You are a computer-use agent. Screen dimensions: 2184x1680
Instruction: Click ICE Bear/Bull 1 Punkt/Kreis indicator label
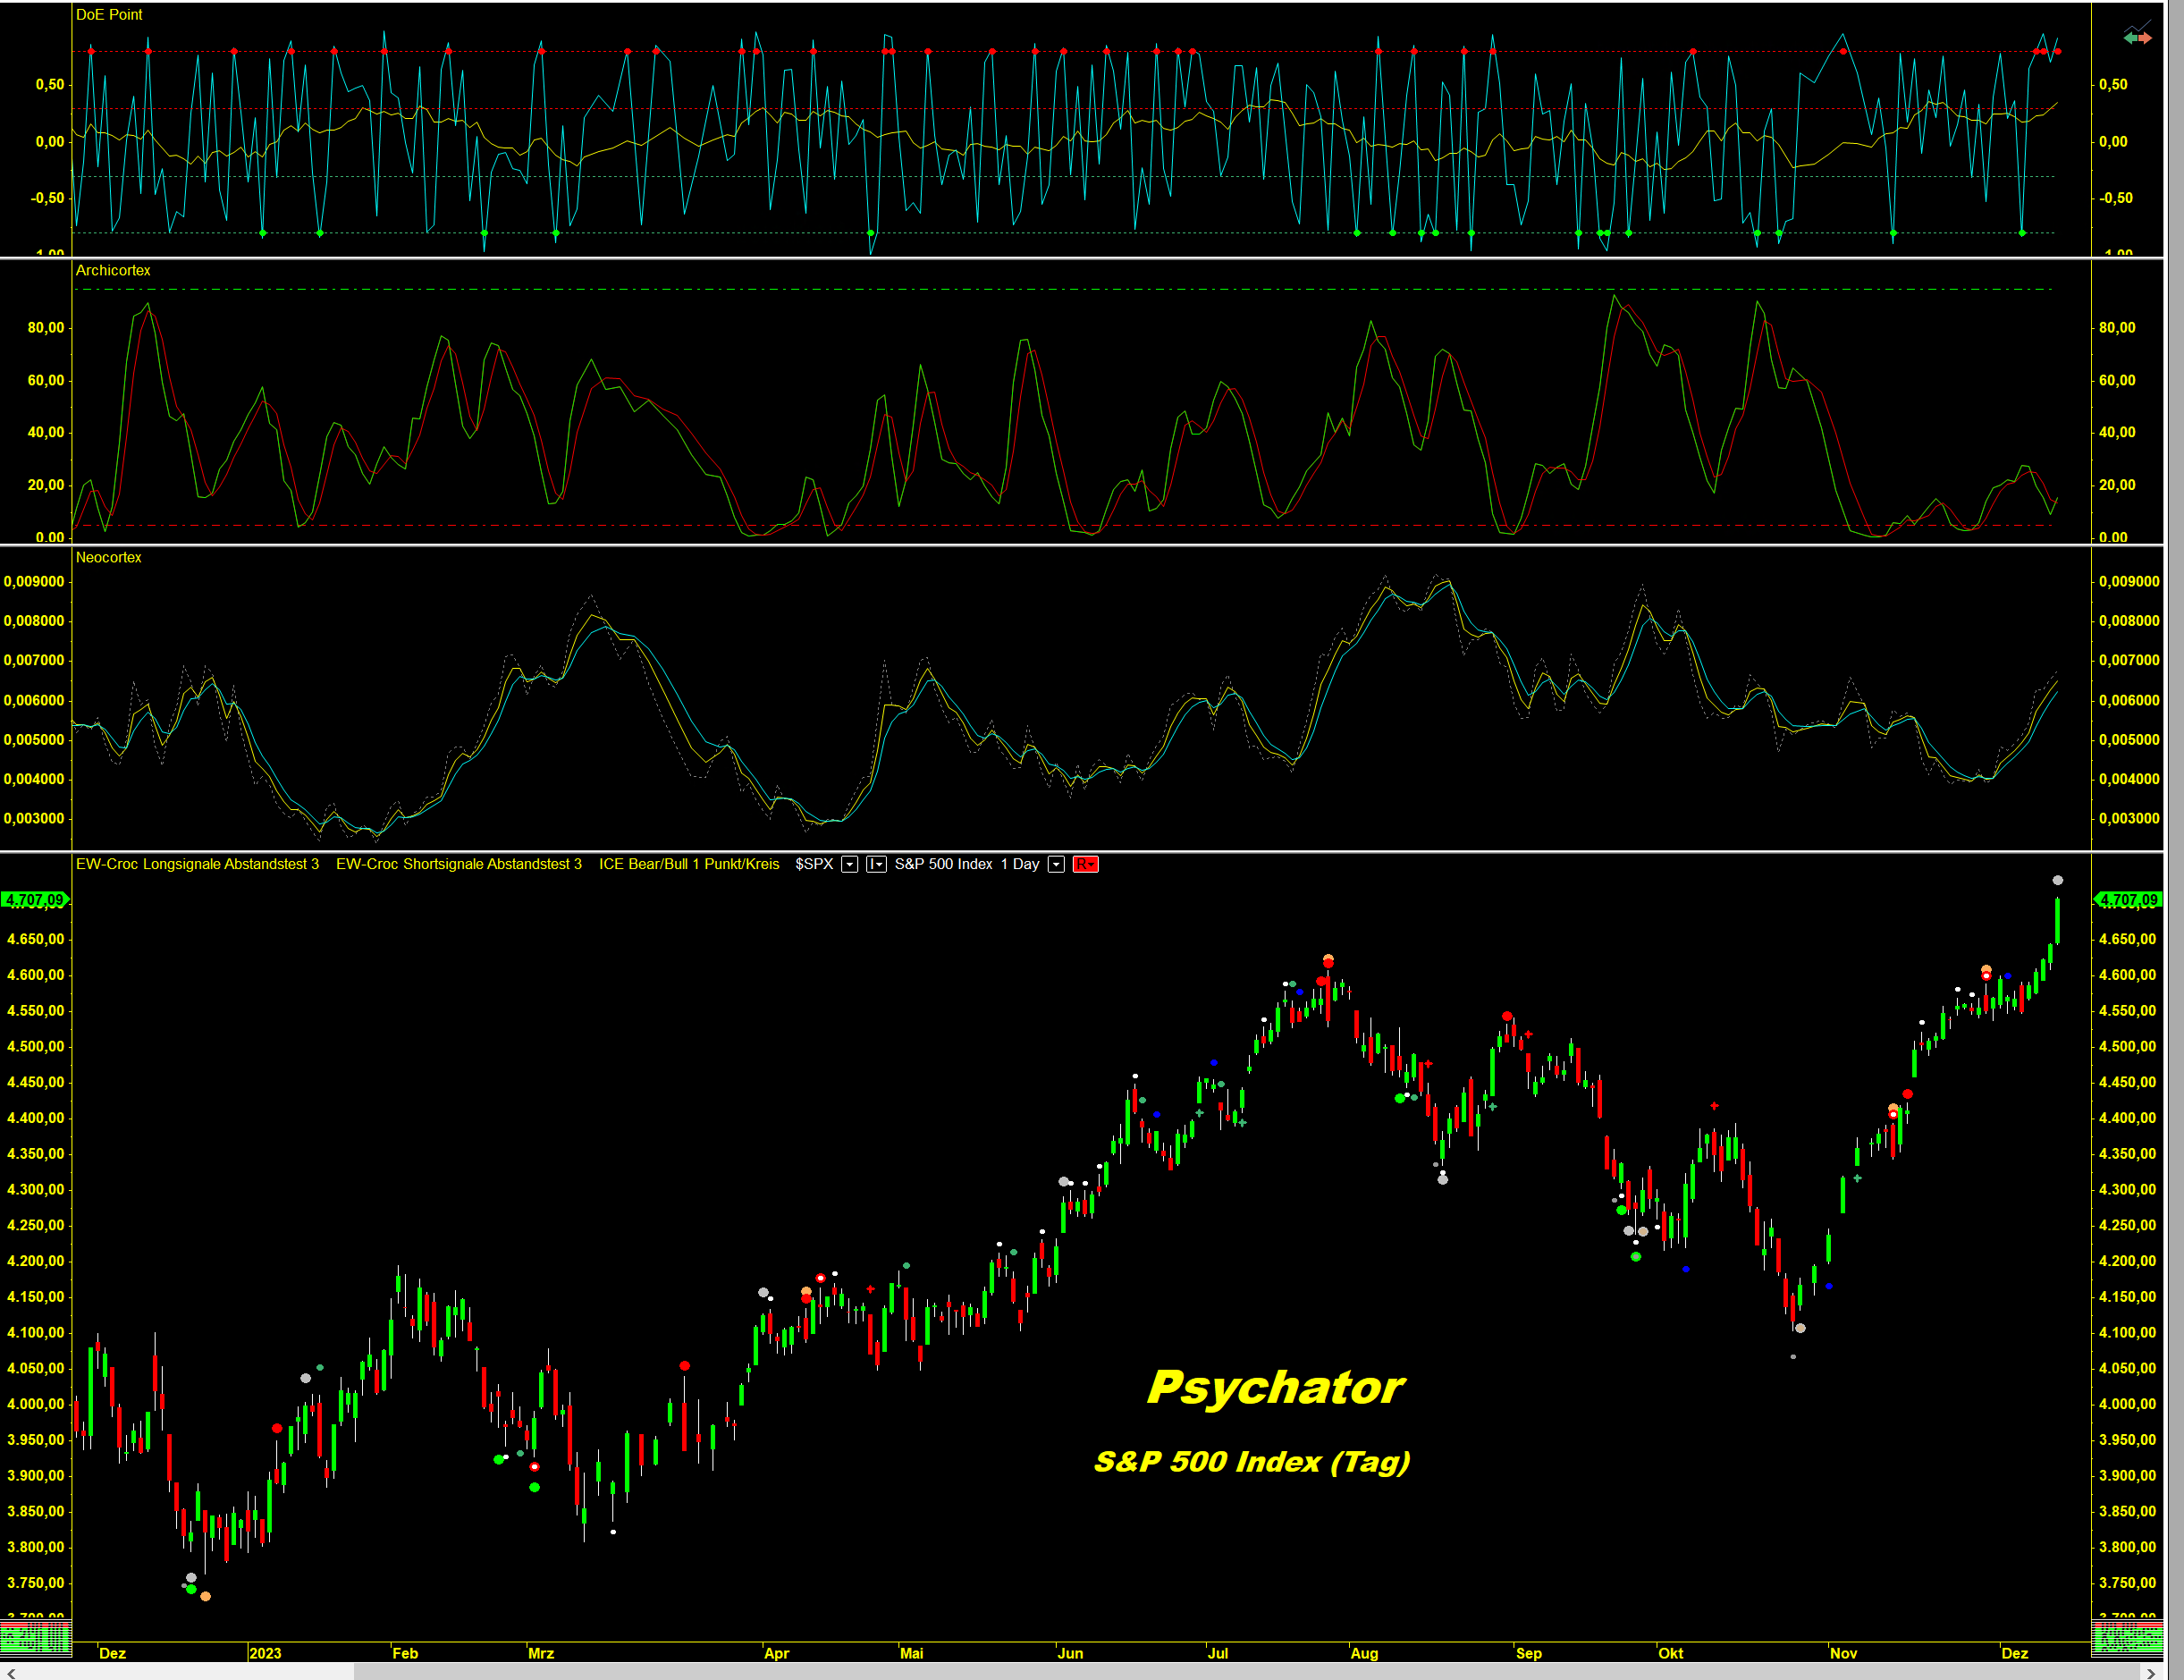[x=688, y=864]
